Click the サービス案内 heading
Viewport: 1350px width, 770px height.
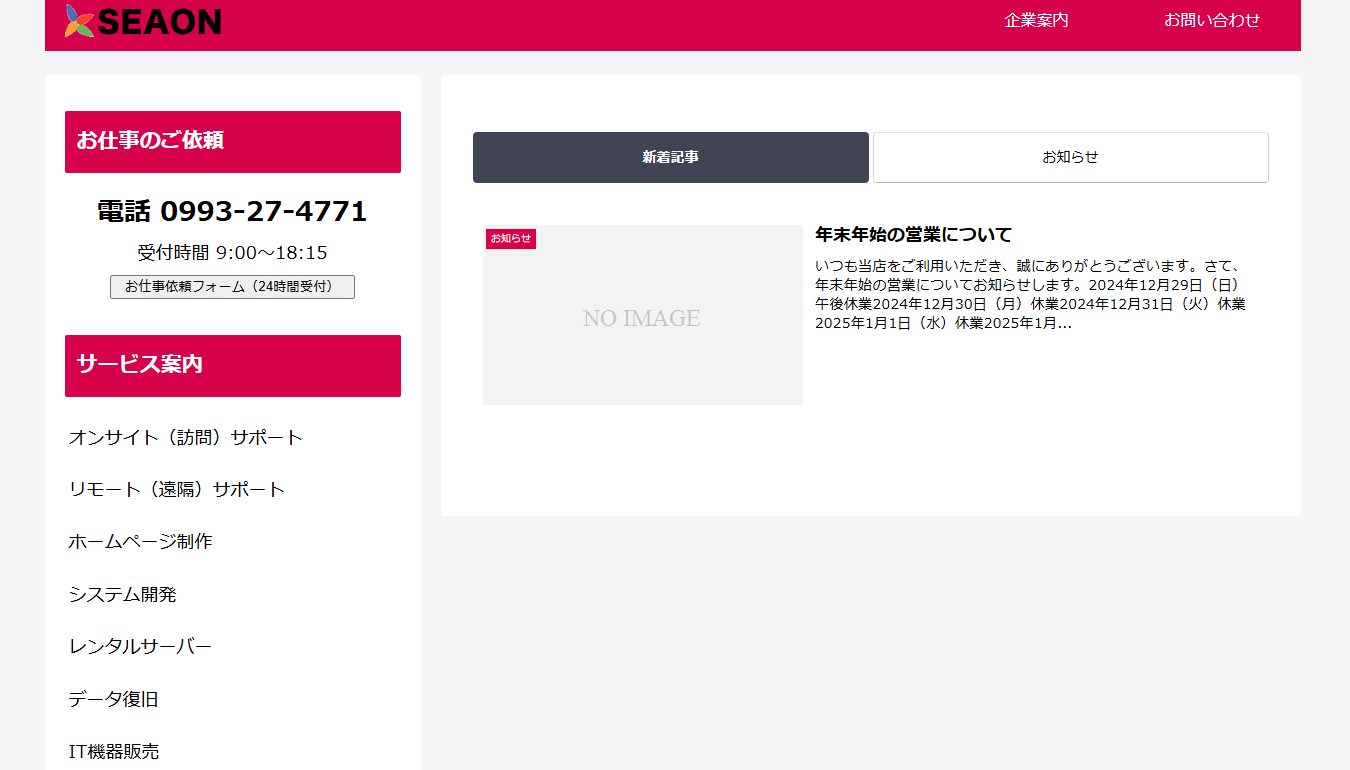pos(233,366)
